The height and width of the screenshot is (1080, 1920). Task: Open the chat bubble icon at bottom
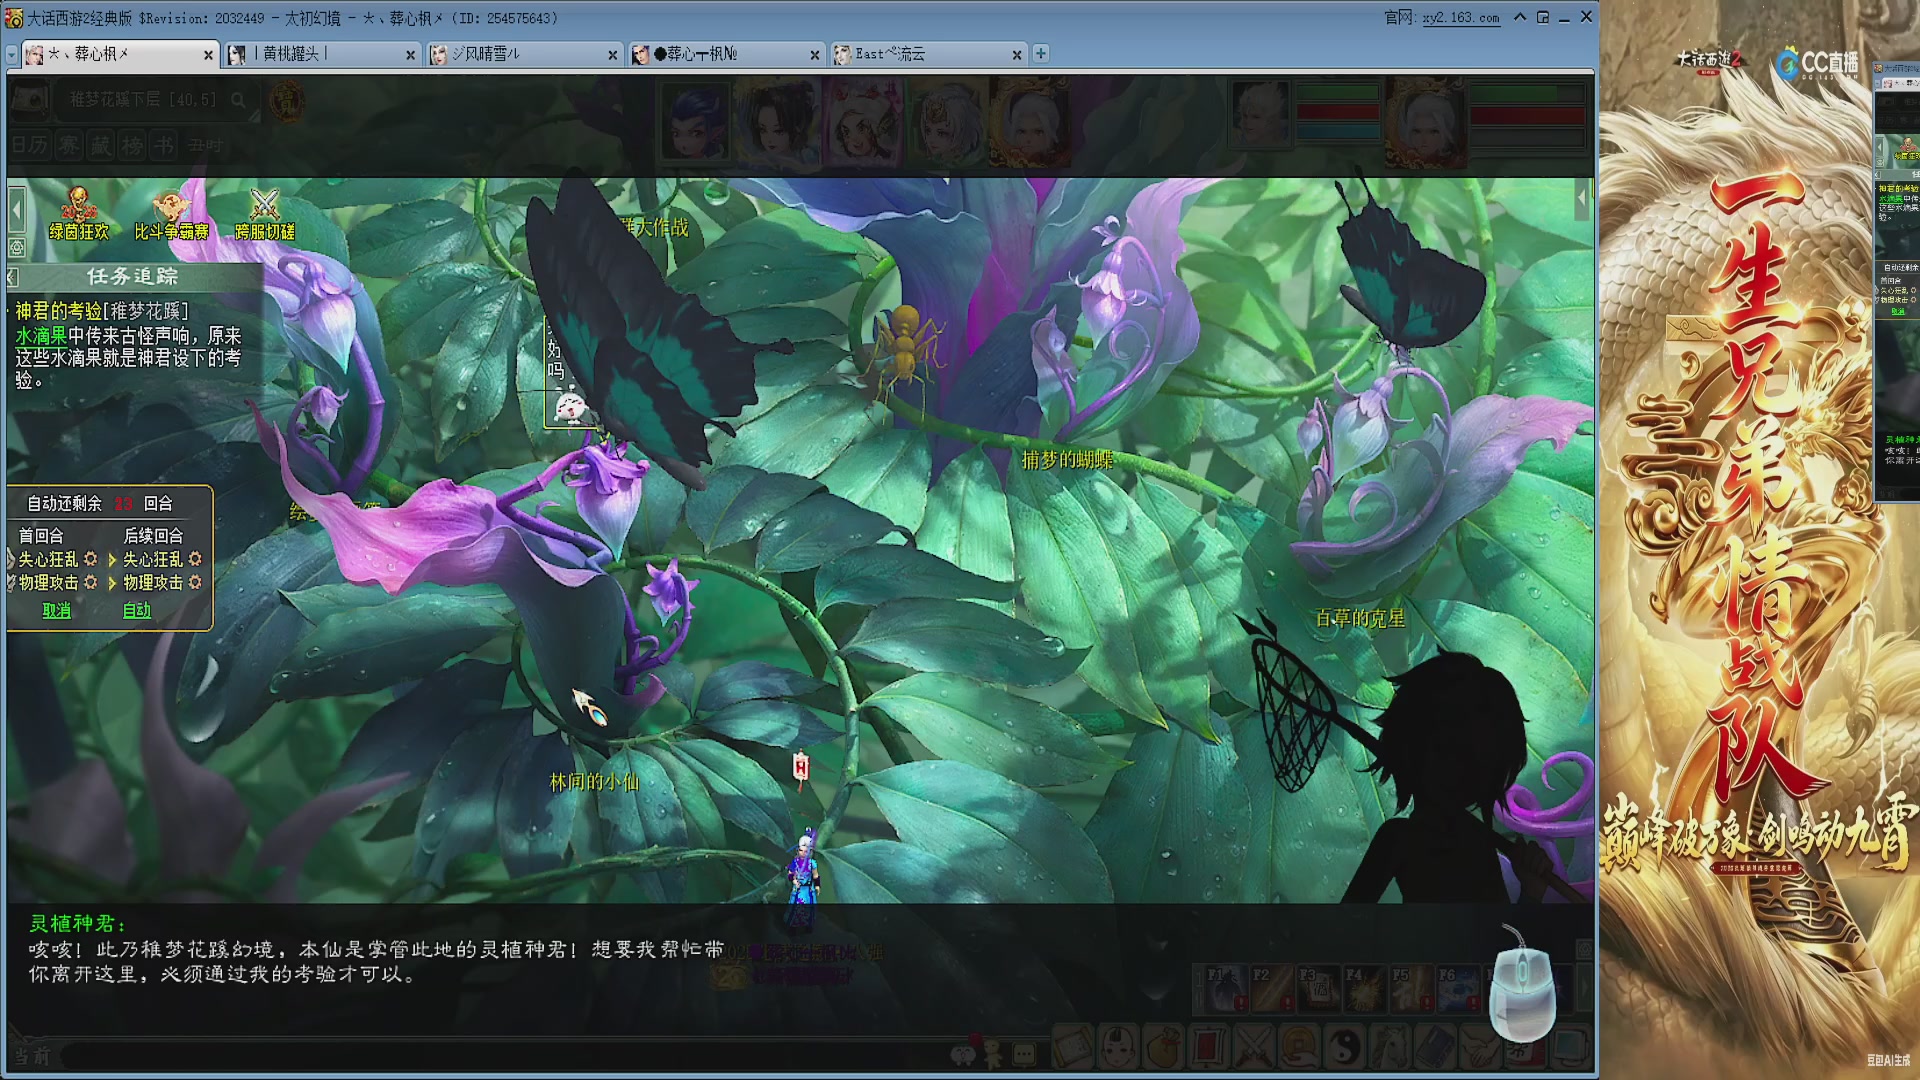tap(1024, 1053)
